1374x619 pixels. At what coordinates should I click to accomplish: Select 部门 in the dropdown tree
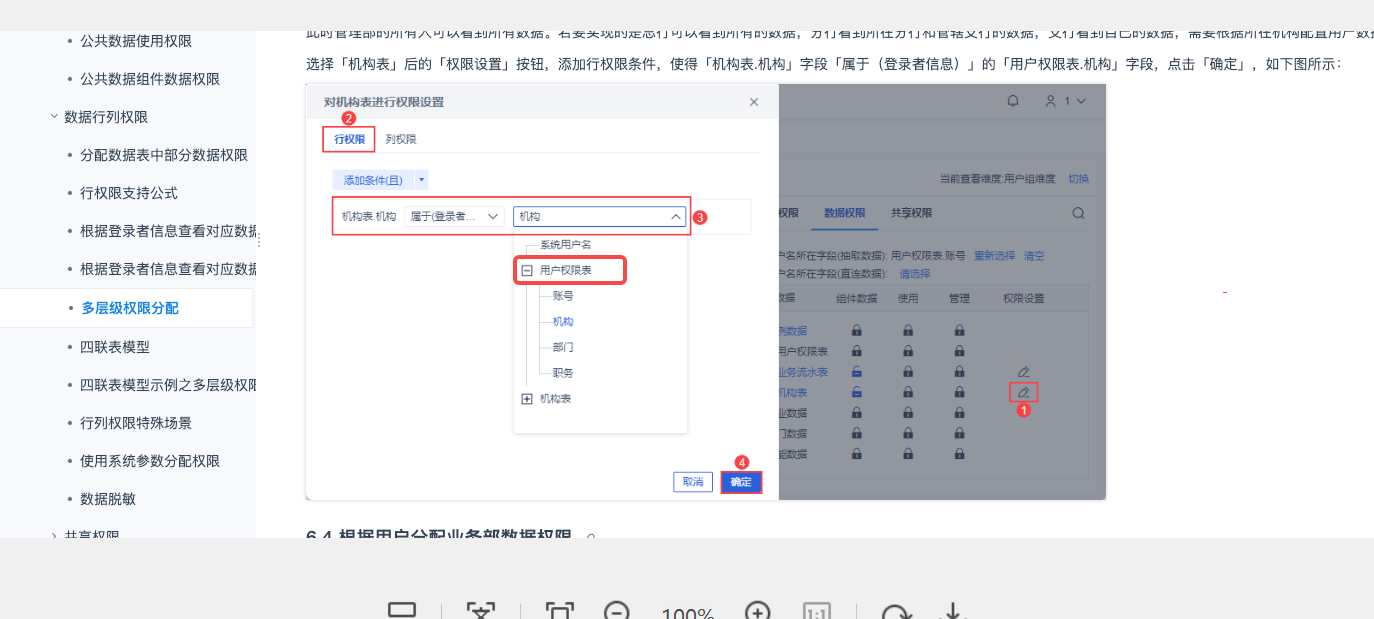pos(563,347)
